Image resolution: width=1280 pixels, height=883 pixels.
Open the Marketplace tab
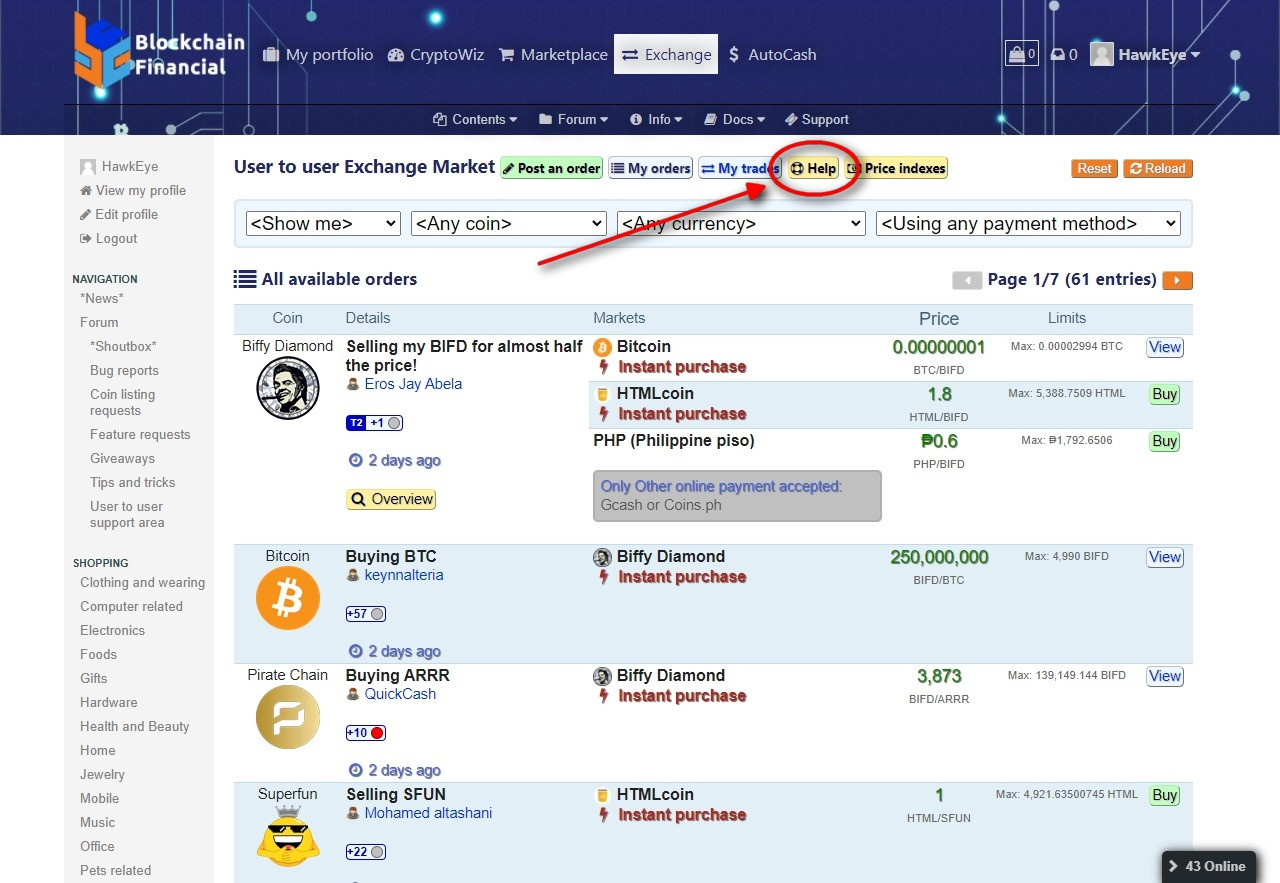point(553,55)
